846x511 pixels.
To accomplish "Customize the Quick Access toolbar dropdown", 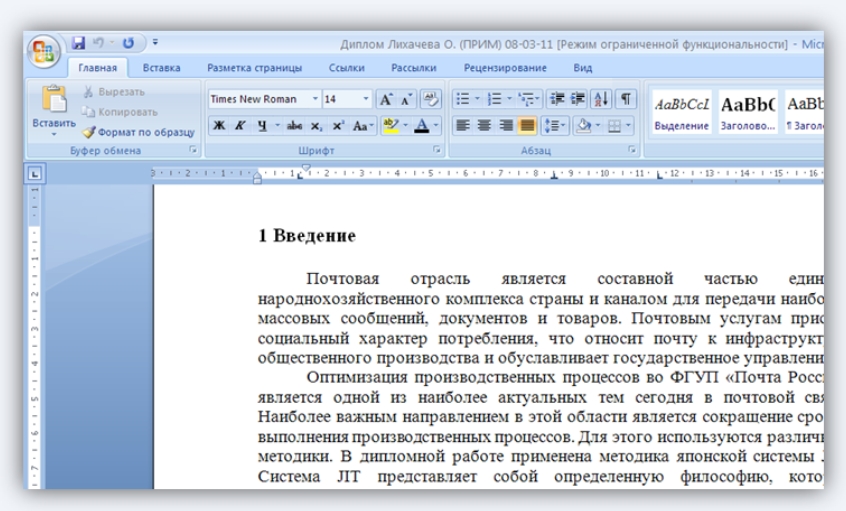I will (x=155, y=42).
